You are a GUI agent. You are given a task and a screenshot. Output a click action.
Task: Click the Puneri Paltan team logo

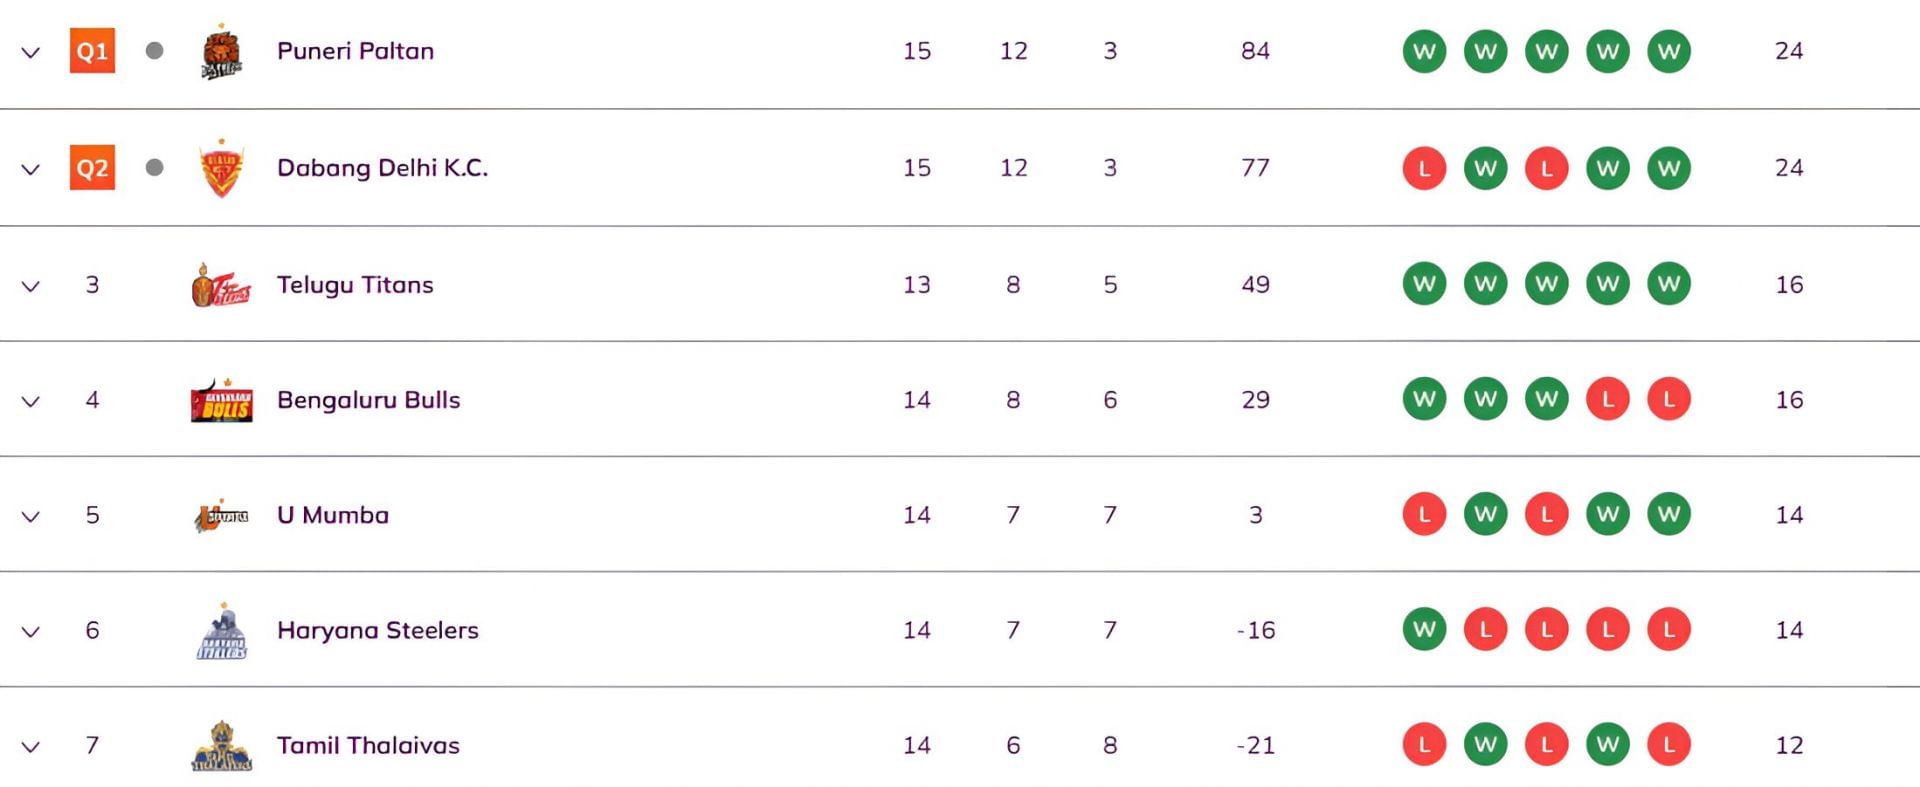(x=221, y=53)
